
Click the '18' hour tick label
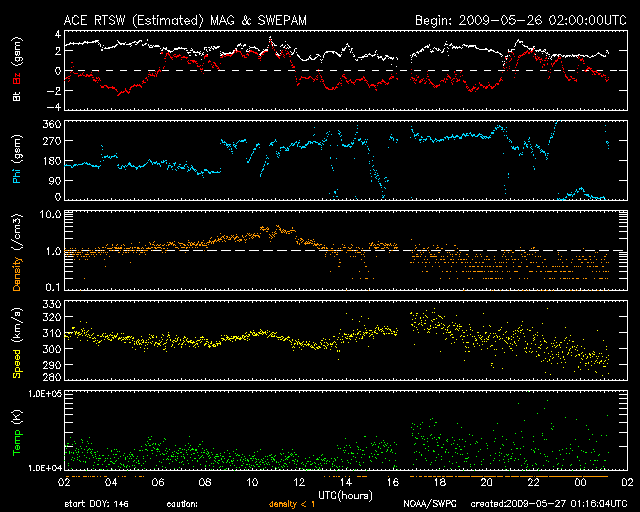click(440, 483)
